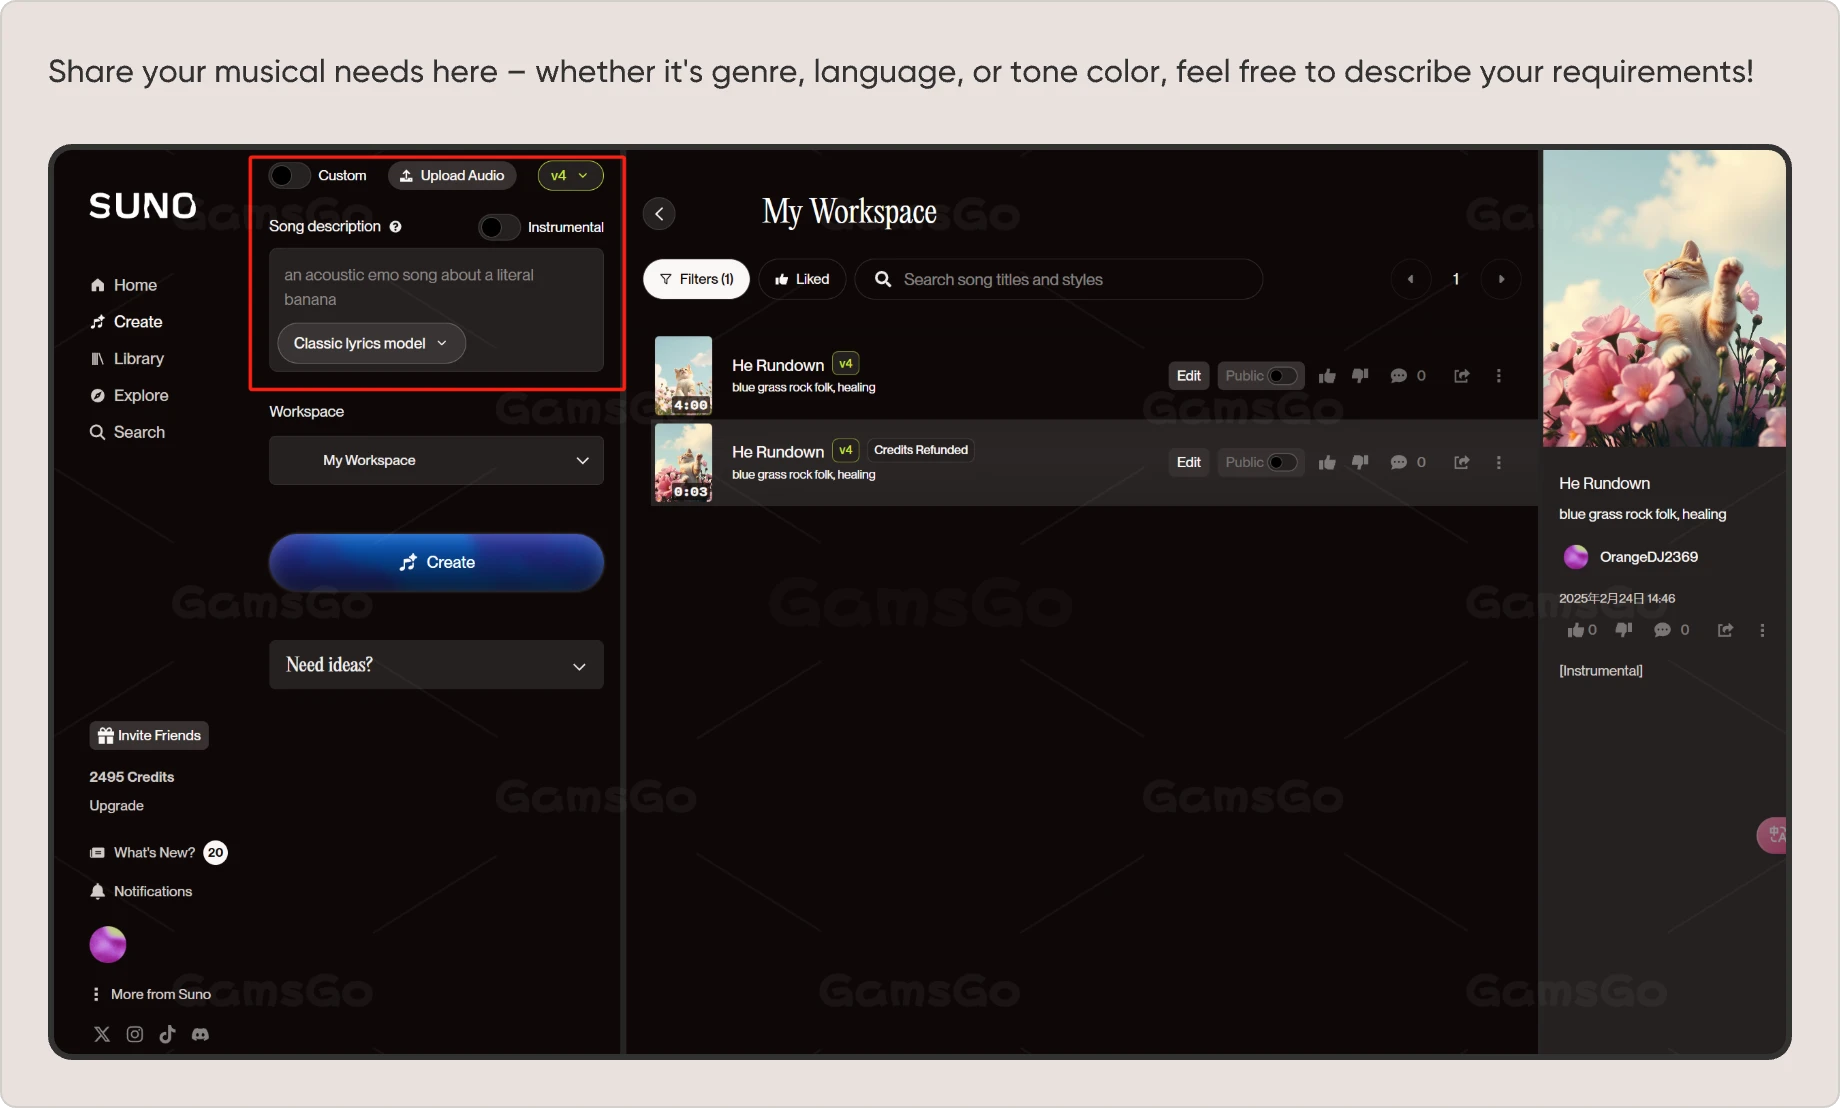
Task: Open the v4 model version dropdown
Action: 570,176
